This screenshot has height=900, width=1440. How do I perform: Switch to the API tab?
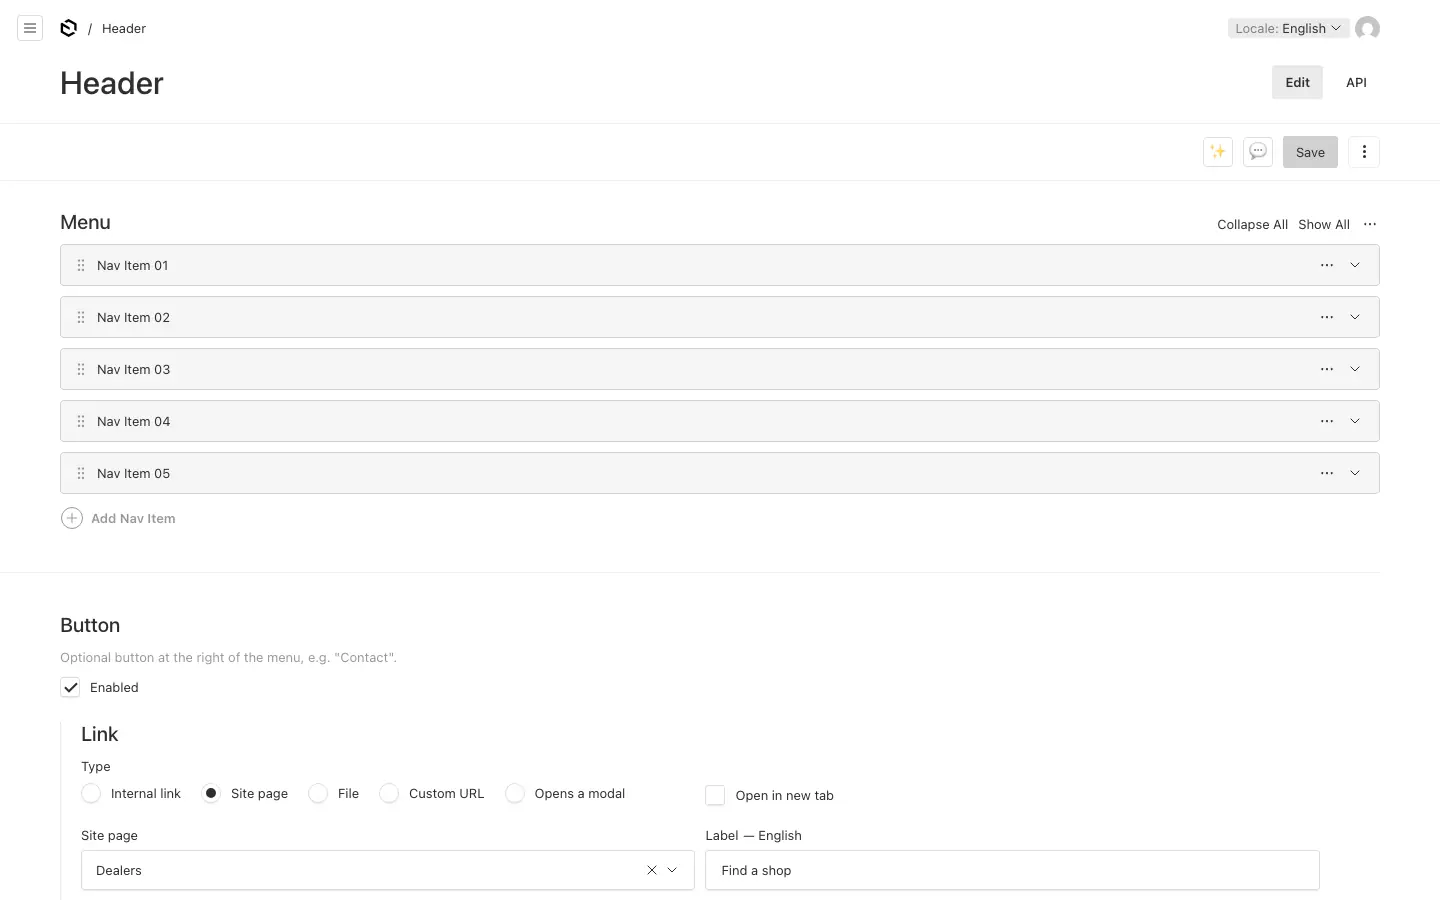click(1356, 82)
